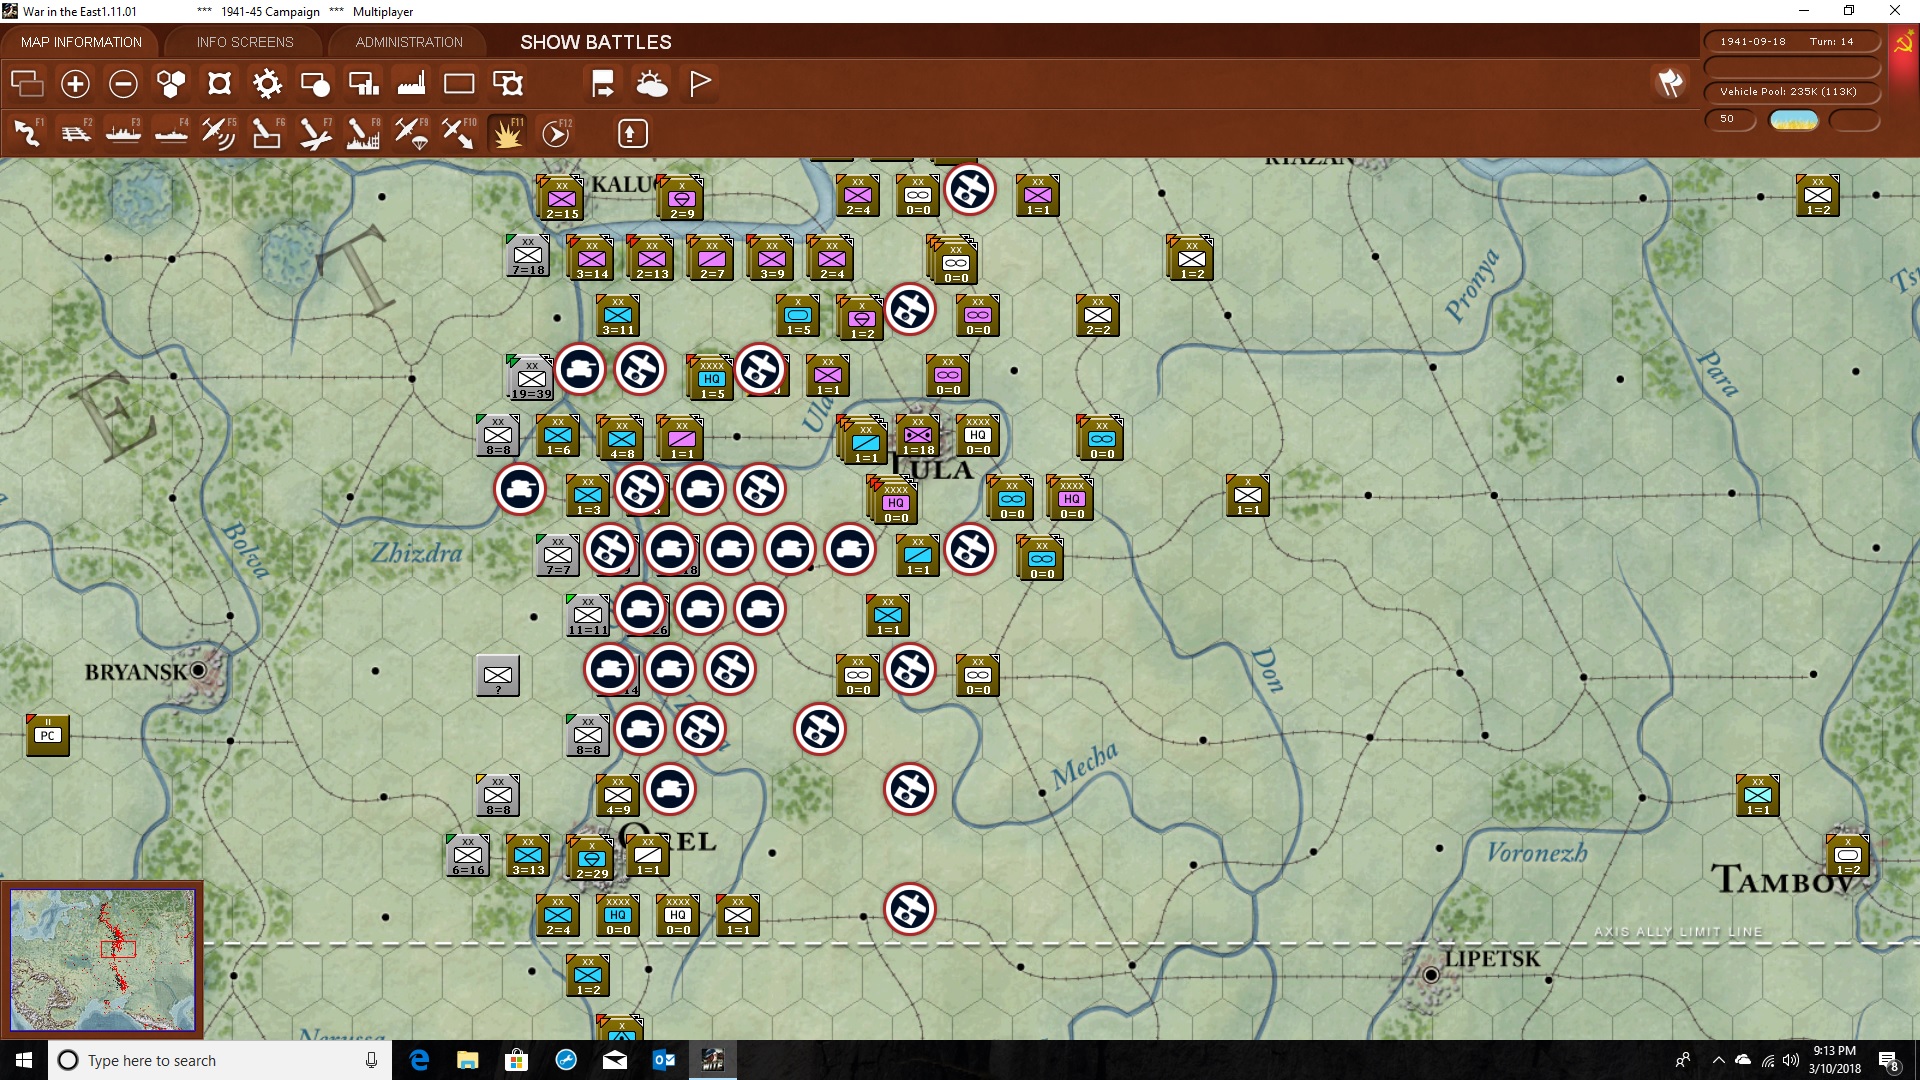
Task: Open the taskbar notification center
Action: click(1888, 1061)
